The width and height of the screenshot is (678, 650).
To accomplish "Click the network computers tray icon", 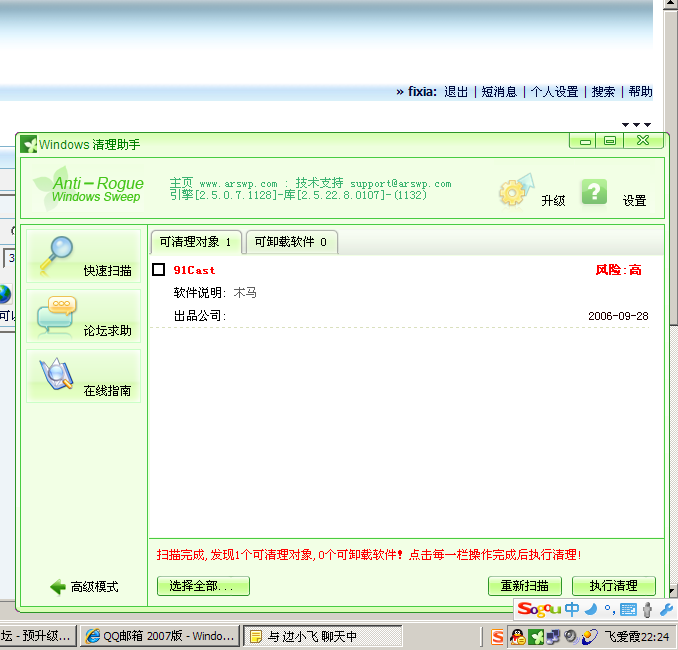I will 553,637.
